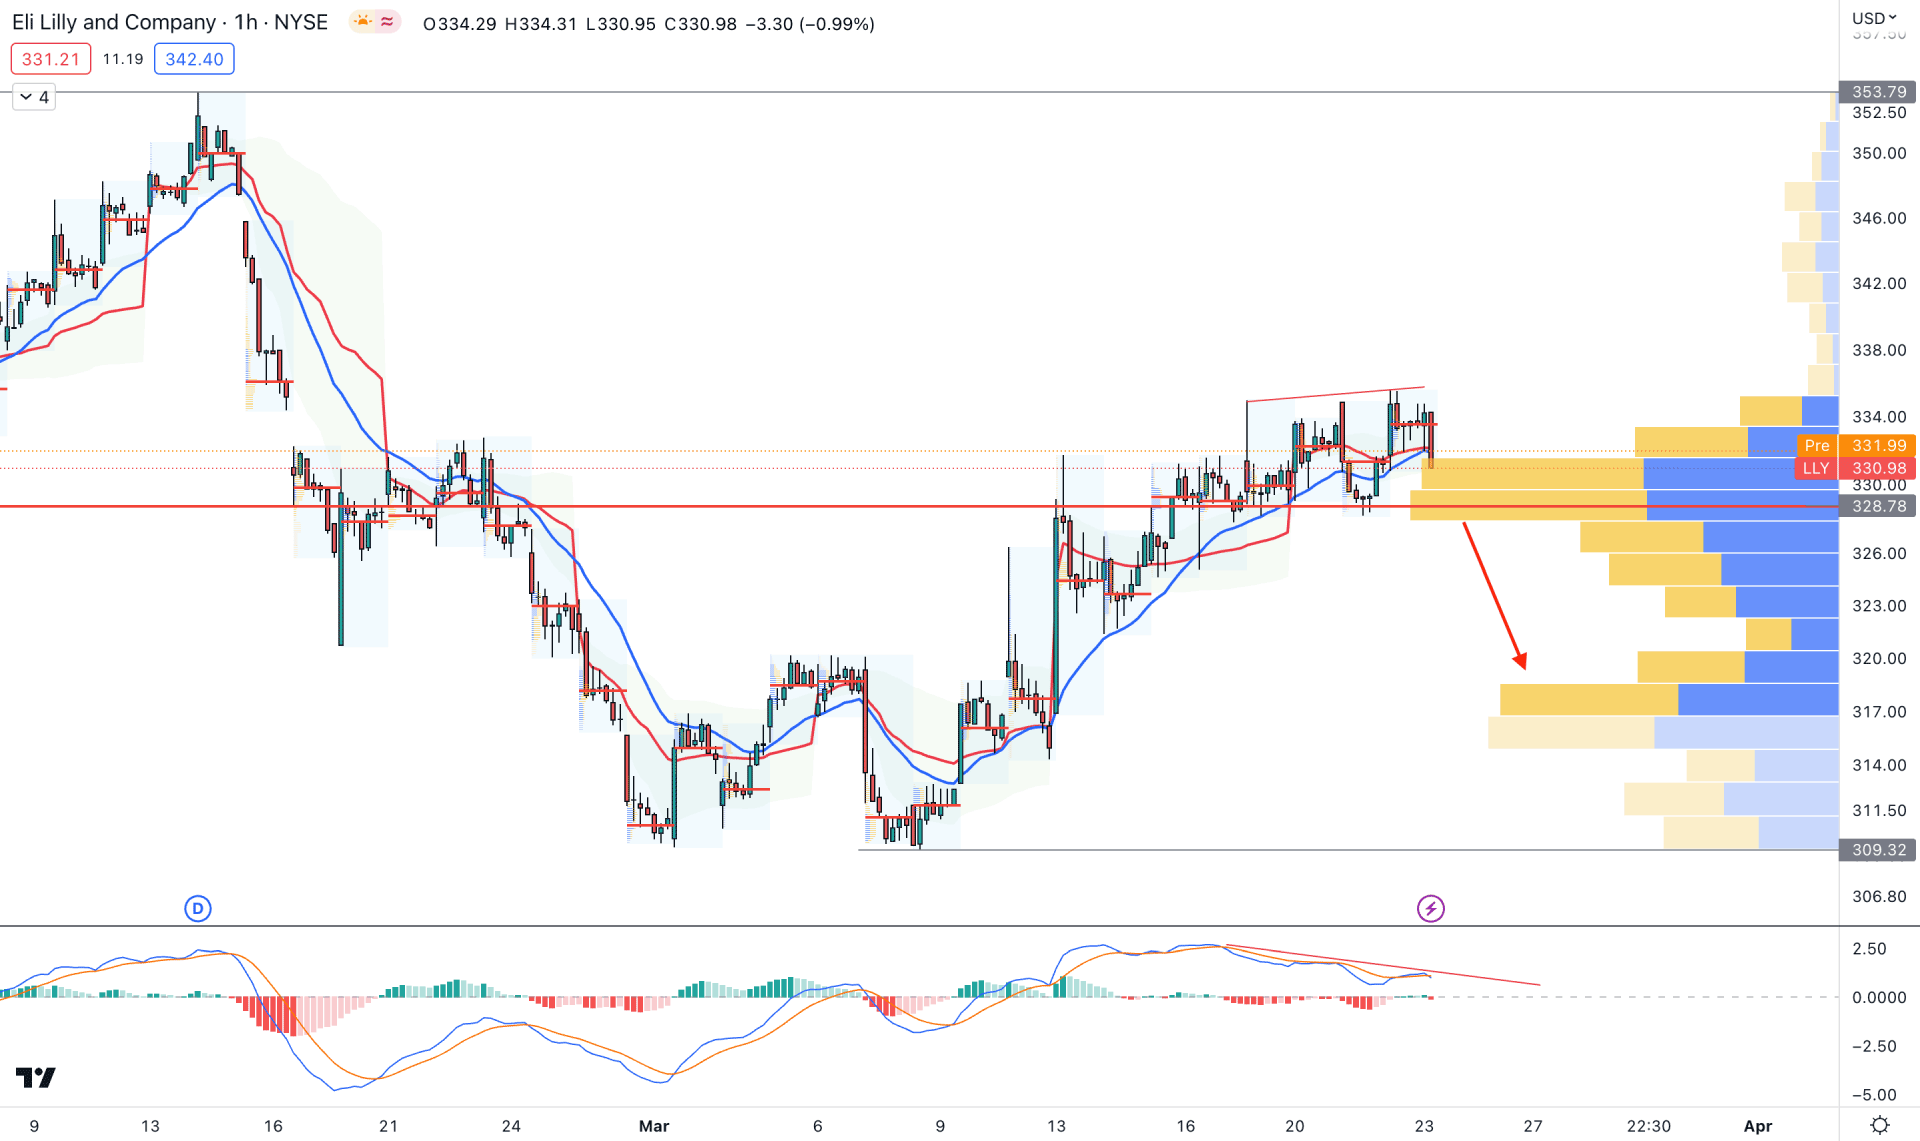Select the LLY 330.98 last price label
This screenshot has height=1141, width=1920.
click(1856, 468)
